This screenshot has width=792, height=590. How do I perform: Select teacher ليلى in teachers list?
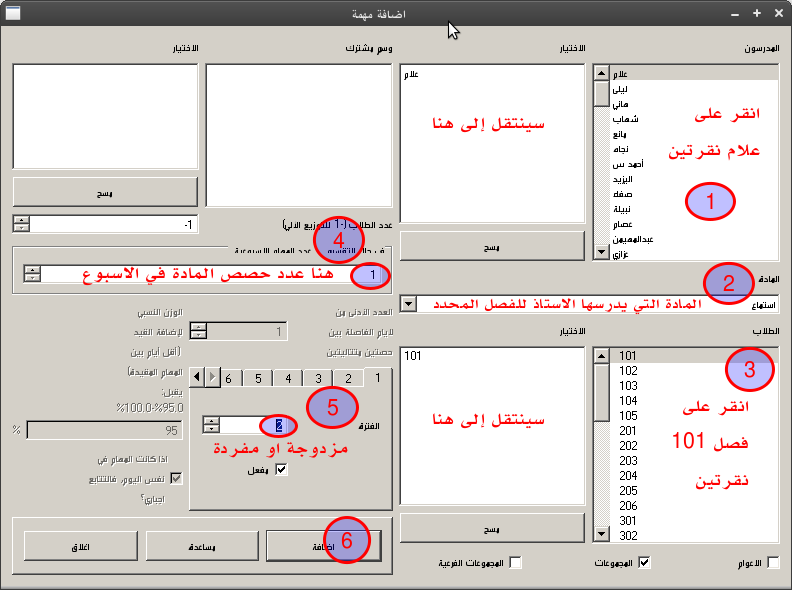(621, 89)
